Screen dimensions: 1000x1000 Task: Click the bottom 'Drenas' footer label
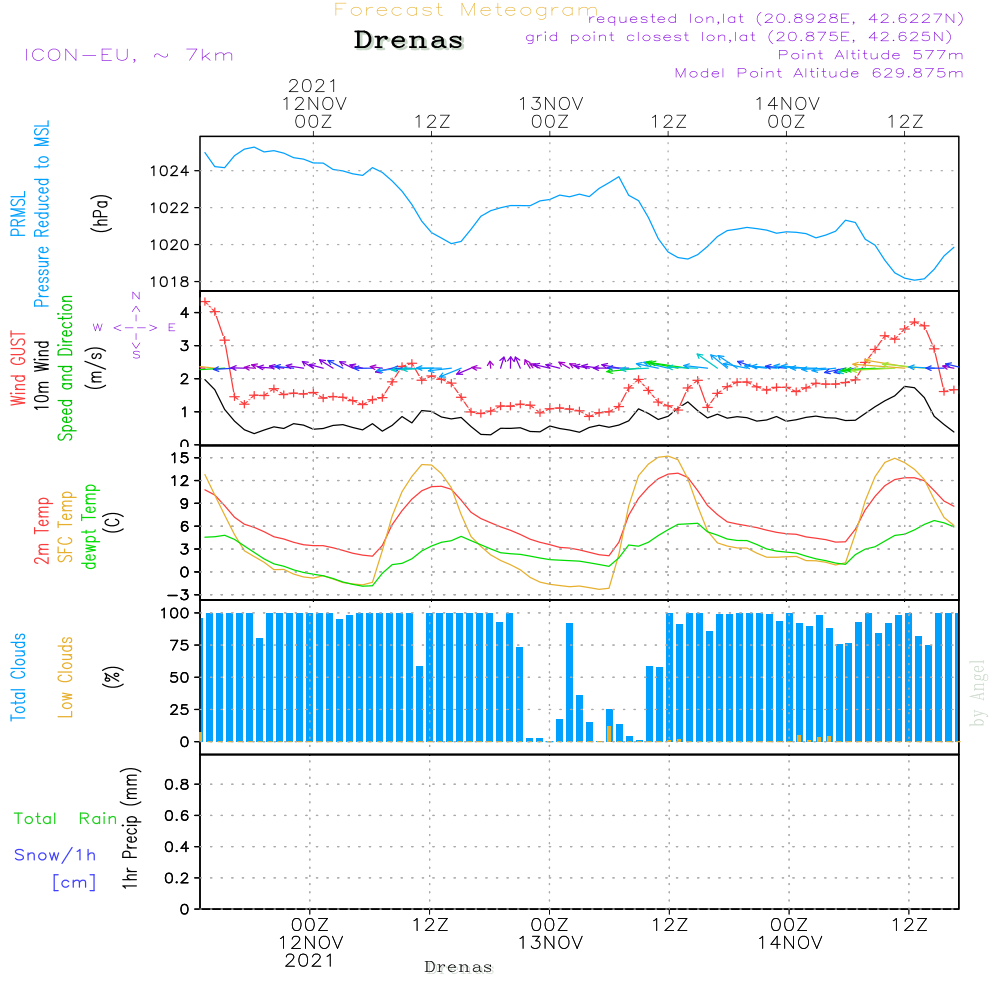coord(459,967)
